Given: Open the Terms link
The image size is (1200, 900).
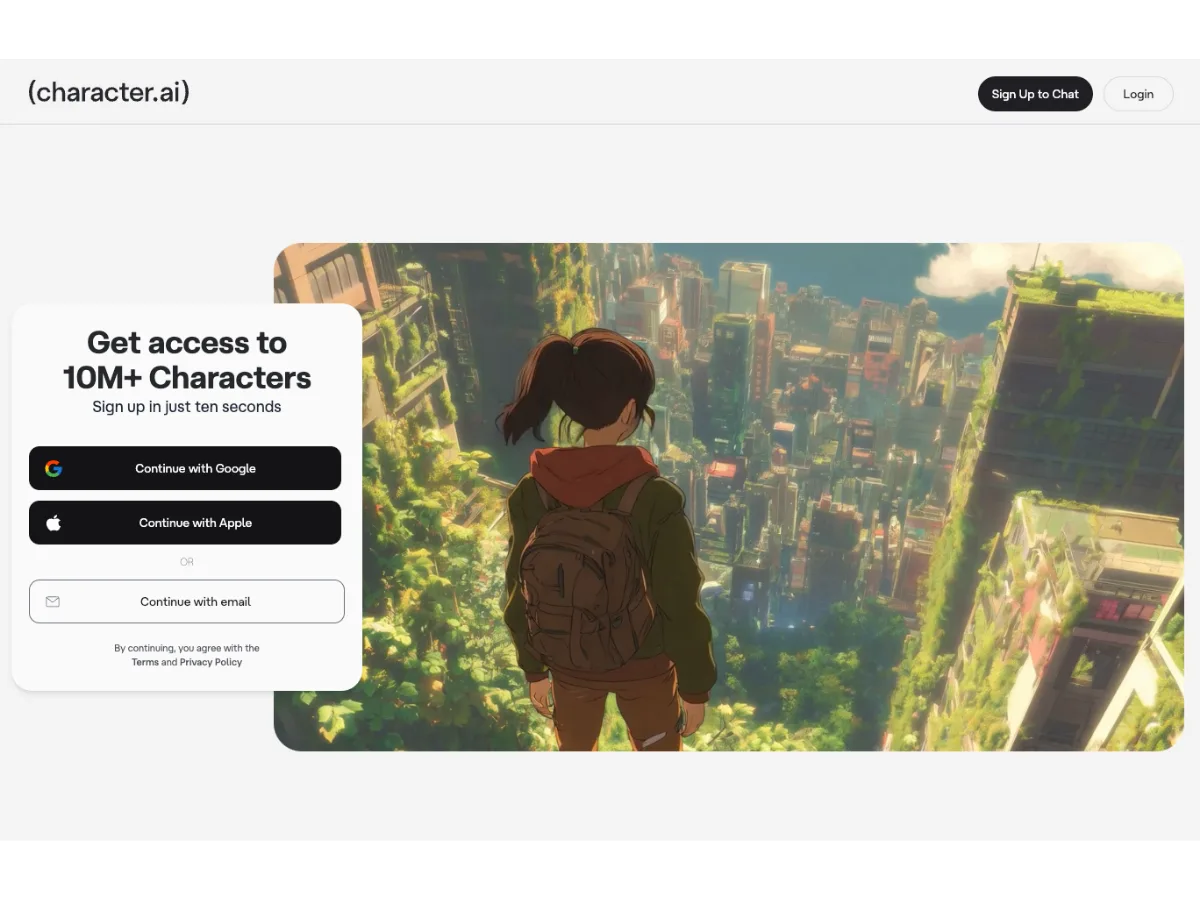Looking at the screenshot, I should 145,662.
